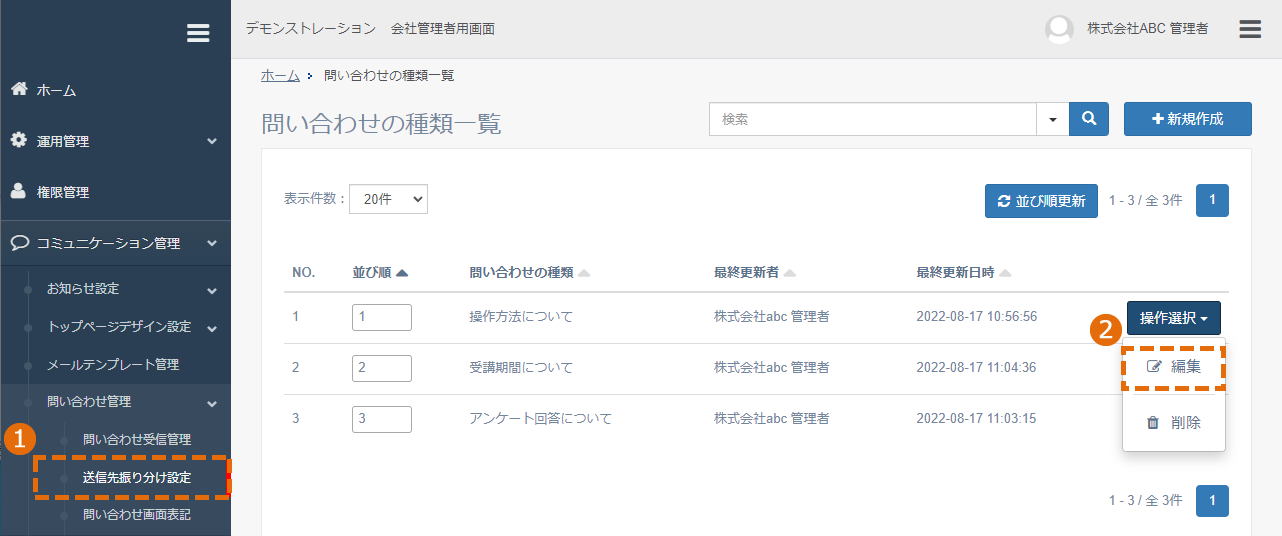Click the NO. column header
Viewport: 1282px width, 536px height.
point(304,273)
